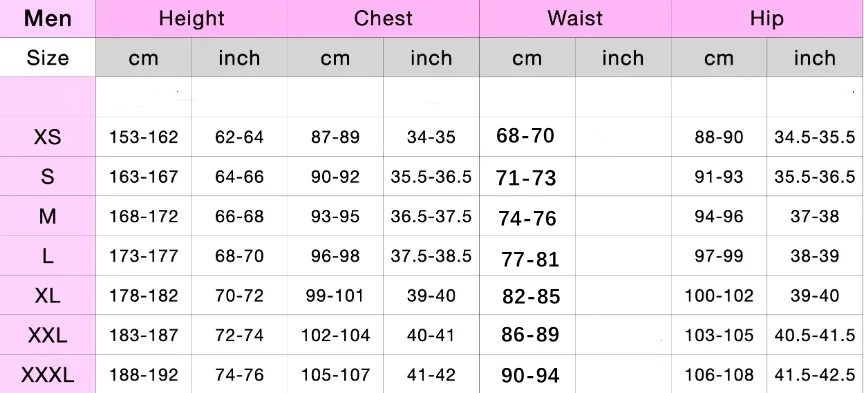Select the L size row label
Image resolution: width=864 pixels, height=393 pixels.
point(47,256)
